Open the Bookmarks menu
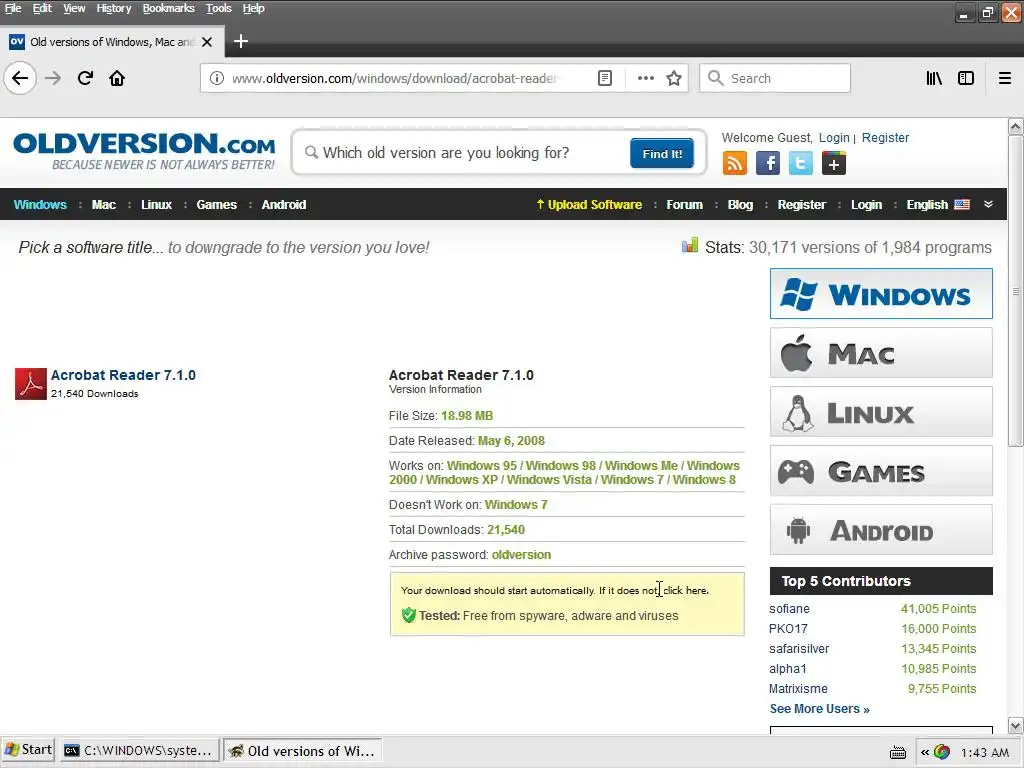This screenshot has height=768, width=1024. click(x=168, y=8)
